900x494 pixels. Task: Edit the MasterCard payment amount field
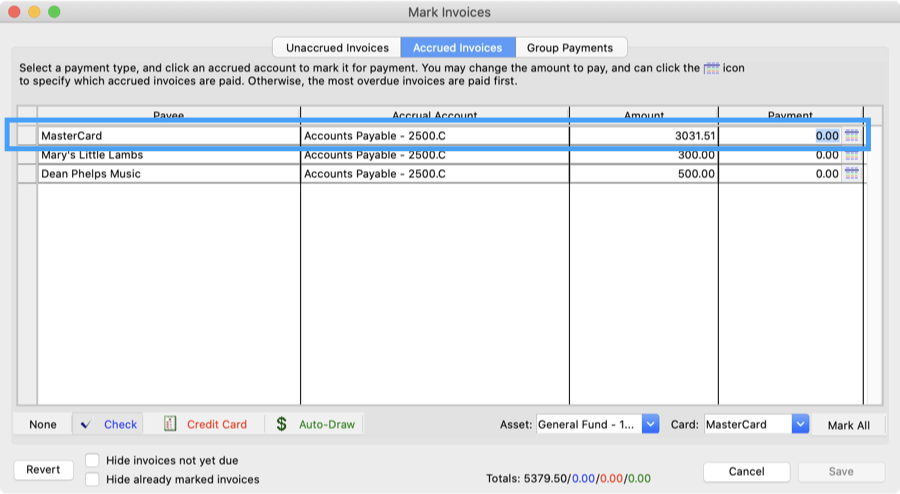pos(780,136)
